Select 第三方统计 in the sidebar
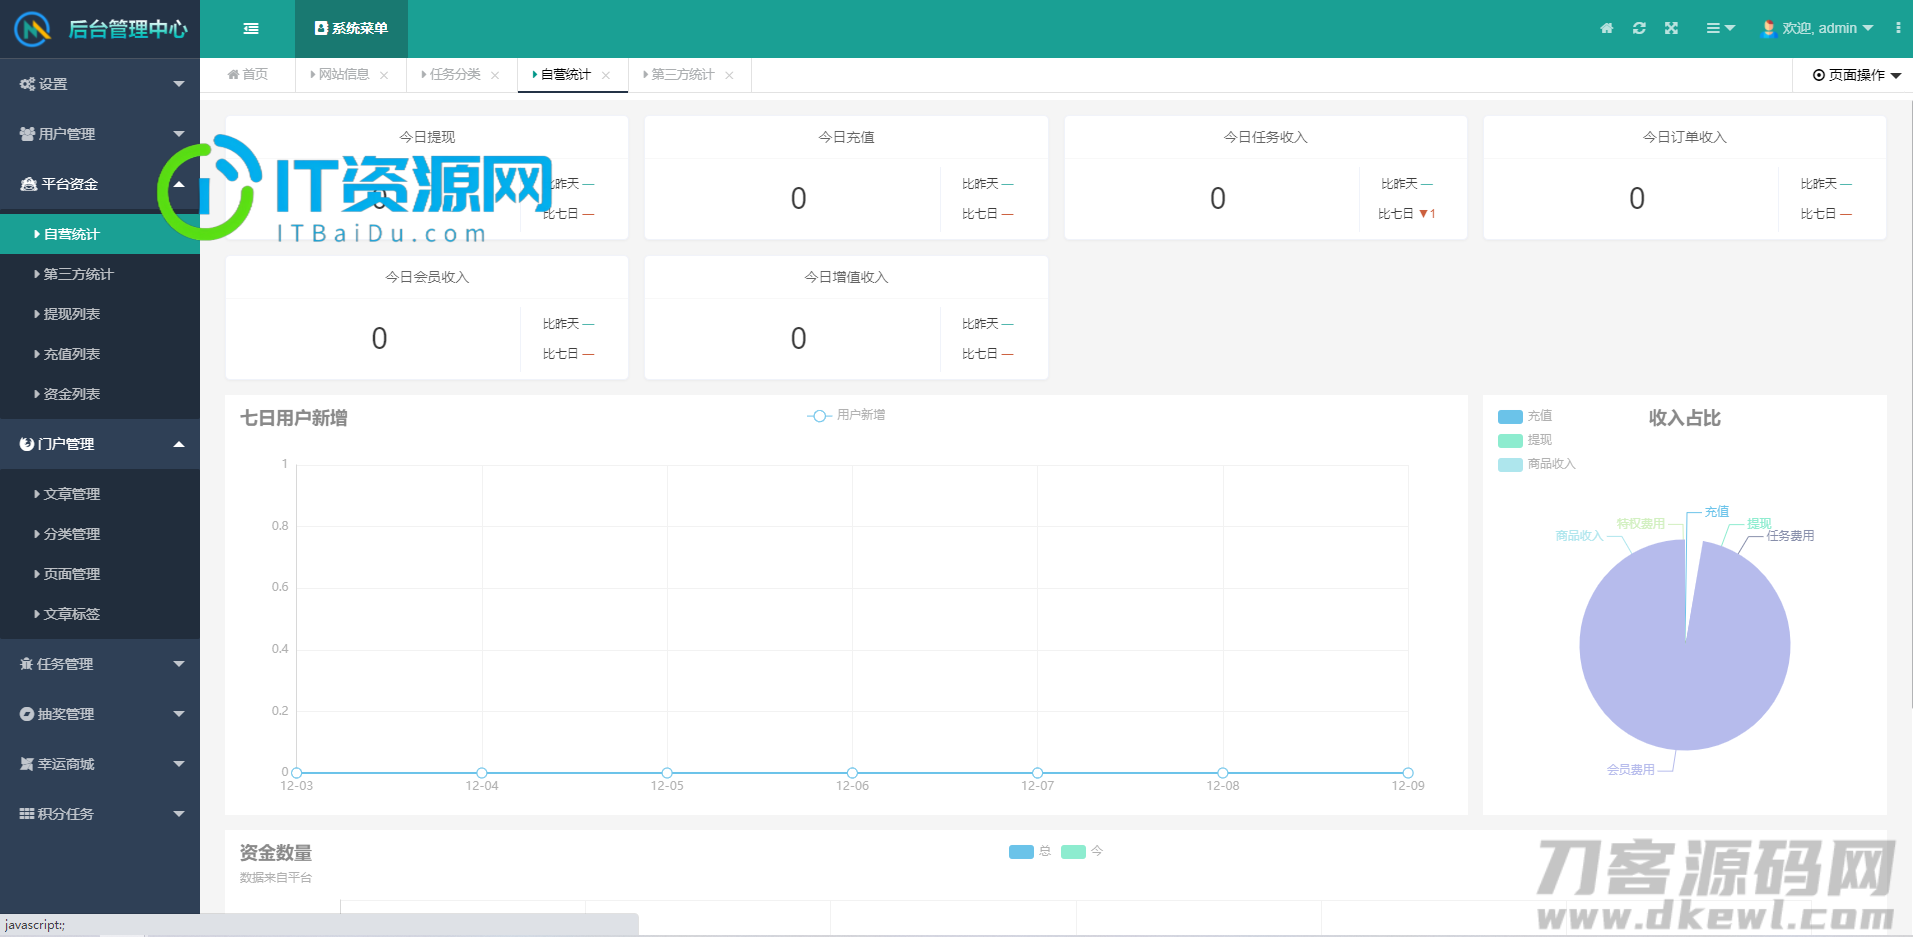The width and height of the screenshot is (1913, 937). point(100,274)
